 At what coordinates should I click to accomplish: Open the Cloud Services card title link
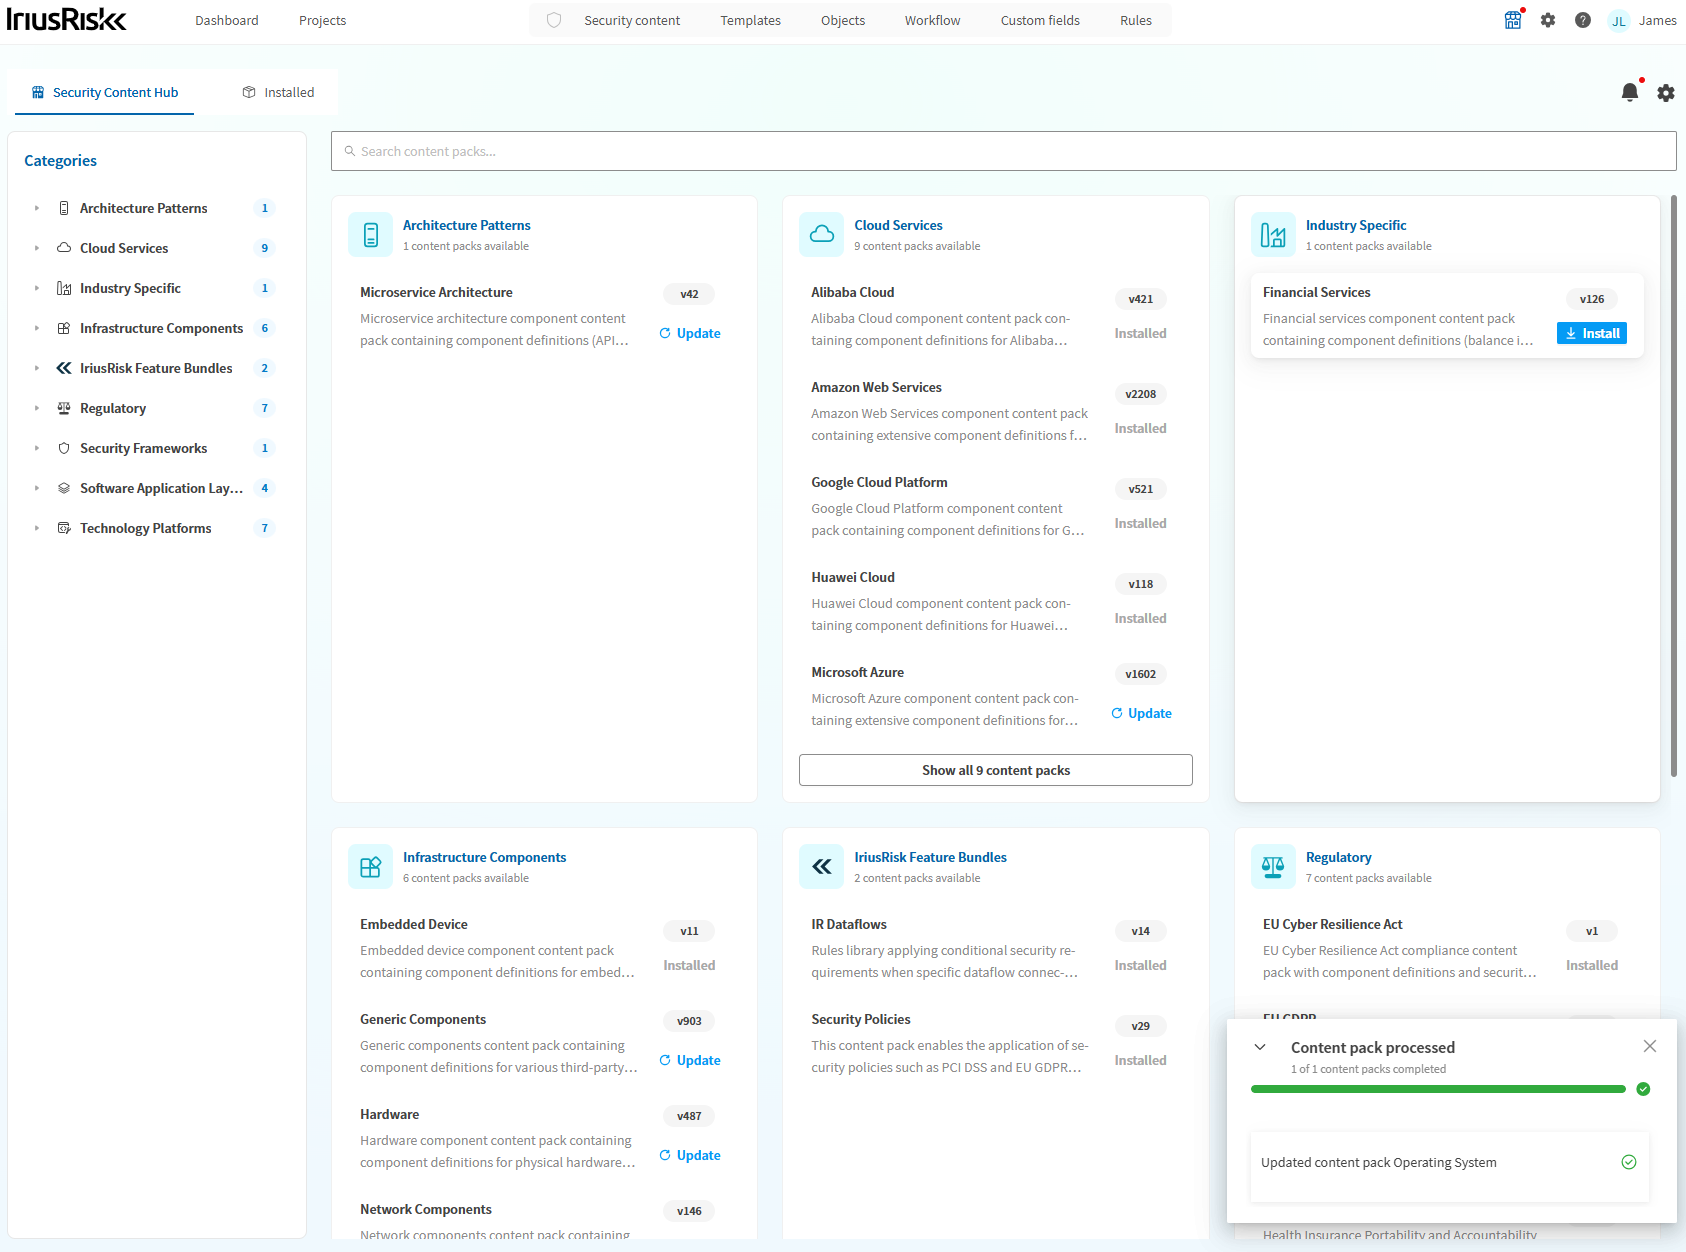tap(898, 225)
